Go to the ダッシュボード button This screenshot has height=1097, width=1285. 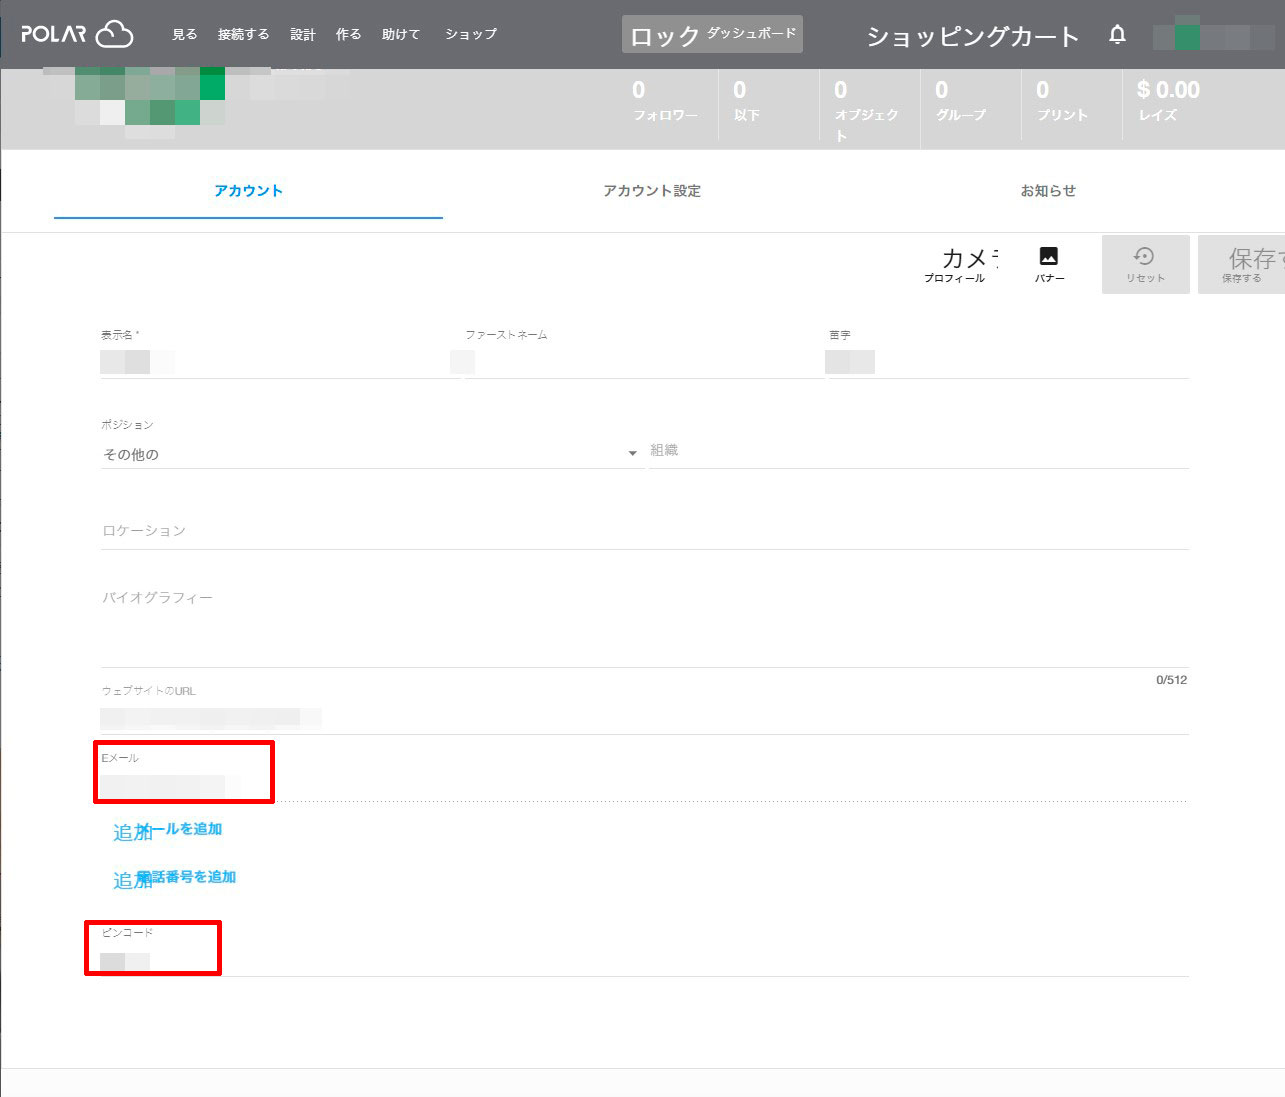pyautogui.click(x=712, y=34)
